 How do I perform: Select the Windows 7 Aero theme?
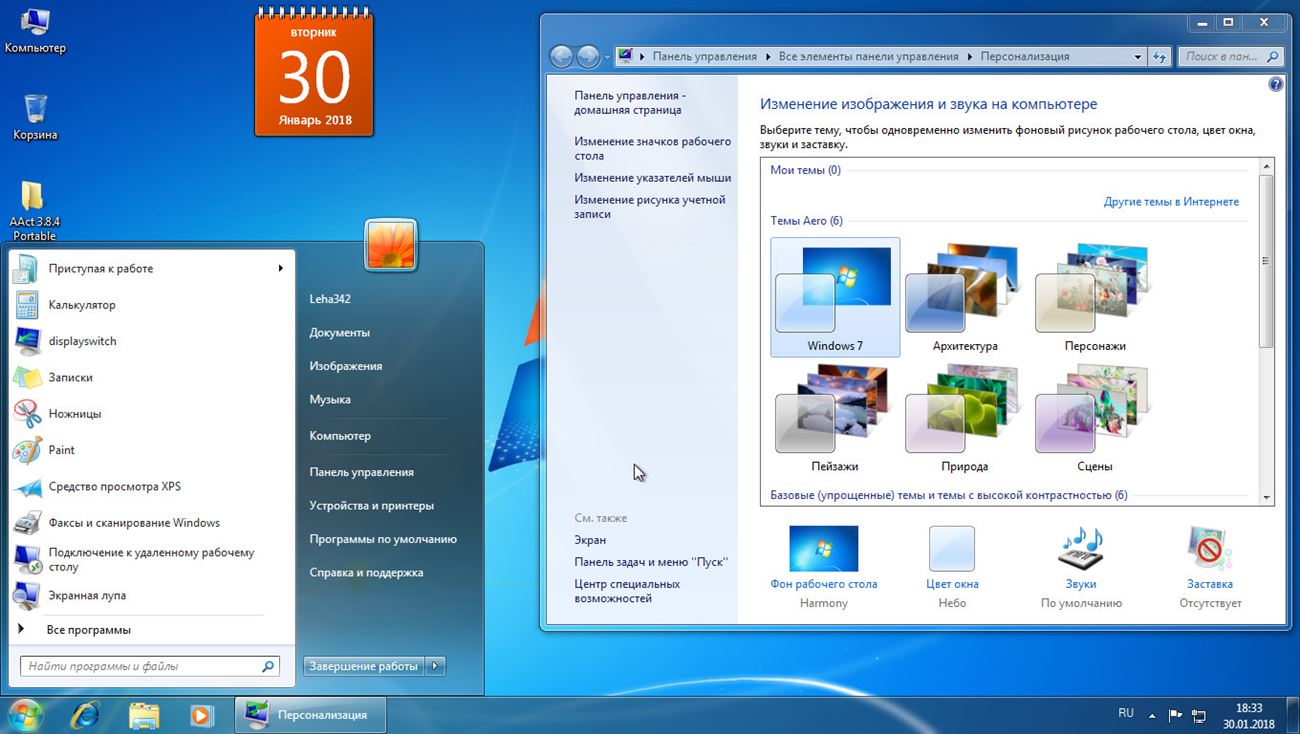[835, 297]
